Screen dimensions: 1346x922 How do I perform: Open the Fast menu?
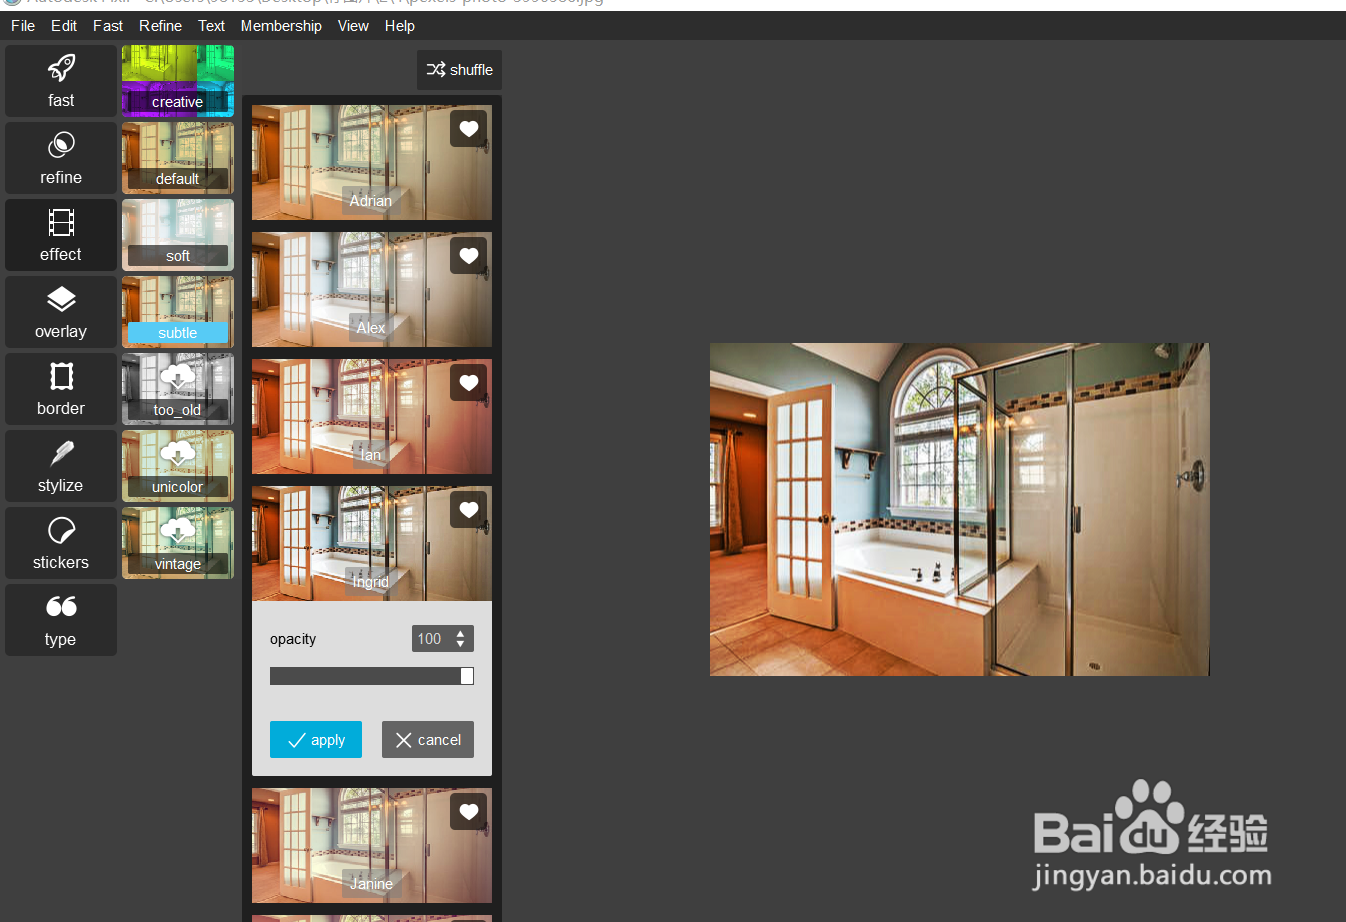click(108, 26)
